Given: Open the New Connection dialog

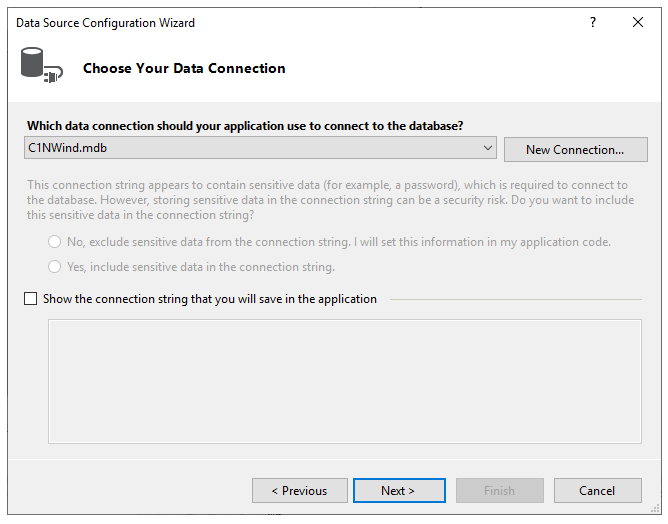Looking at the screenshot, I should click(574, 150).
